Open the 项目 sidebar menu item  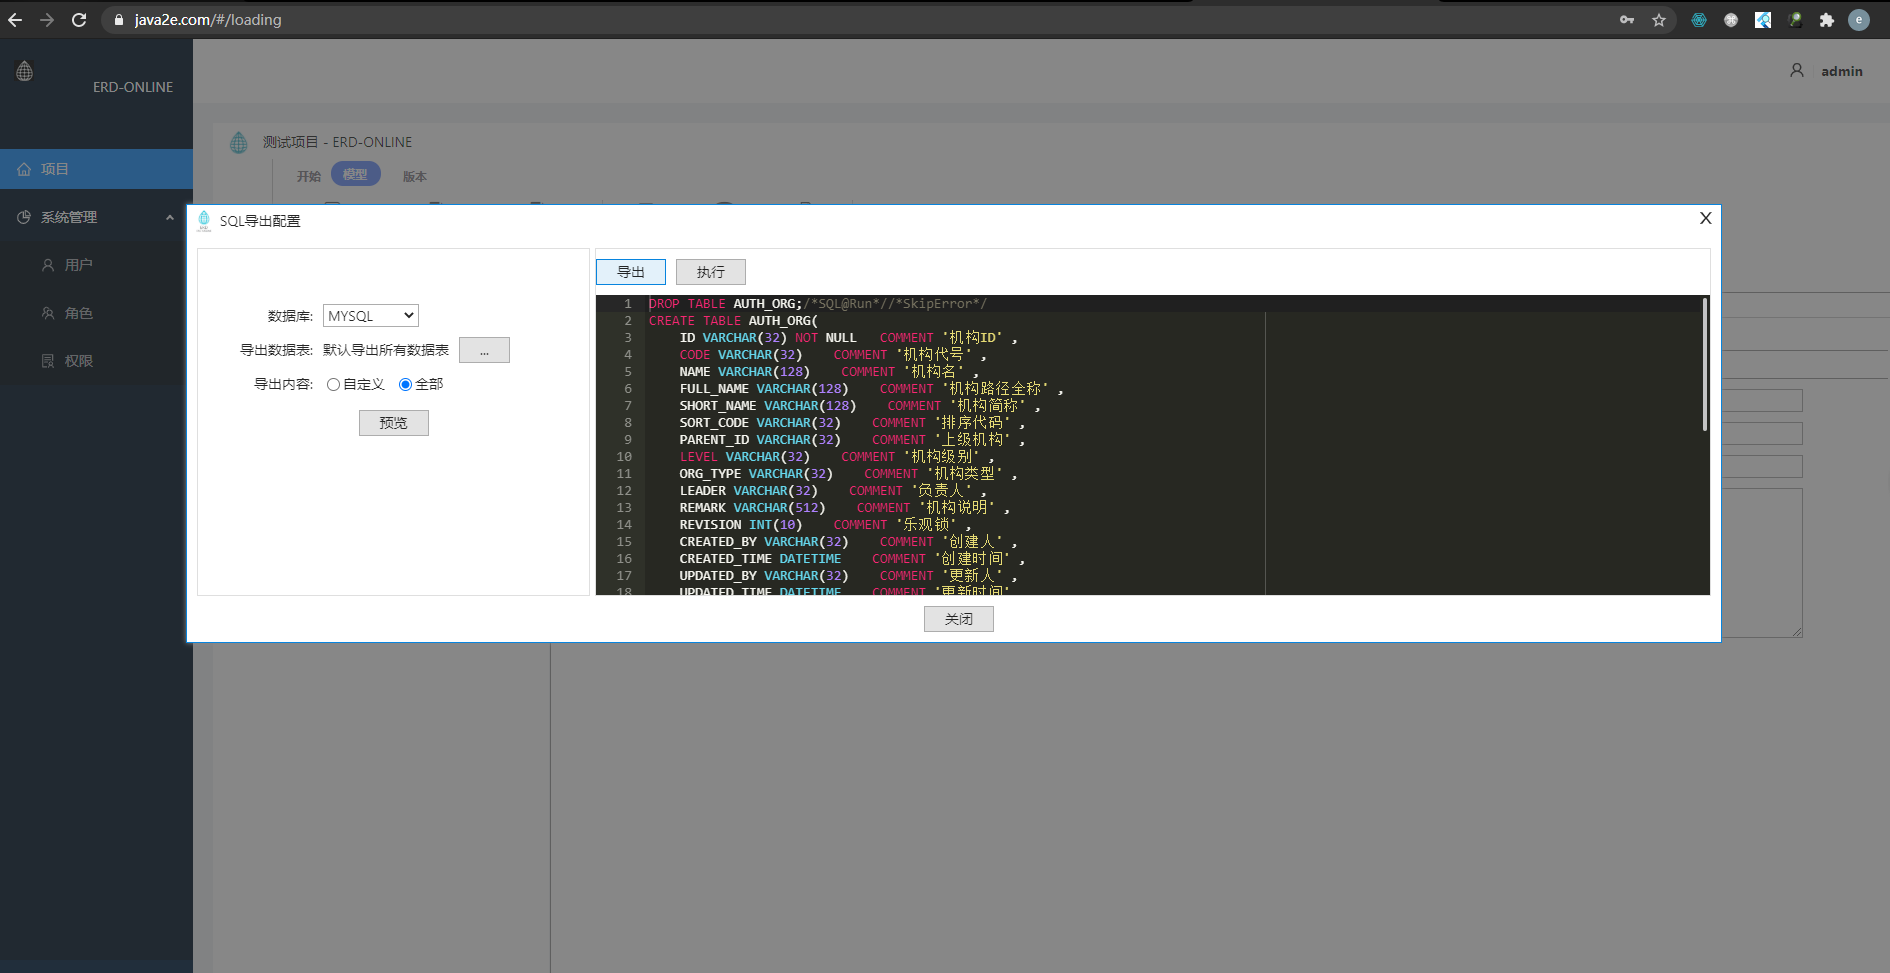(96, 169)
